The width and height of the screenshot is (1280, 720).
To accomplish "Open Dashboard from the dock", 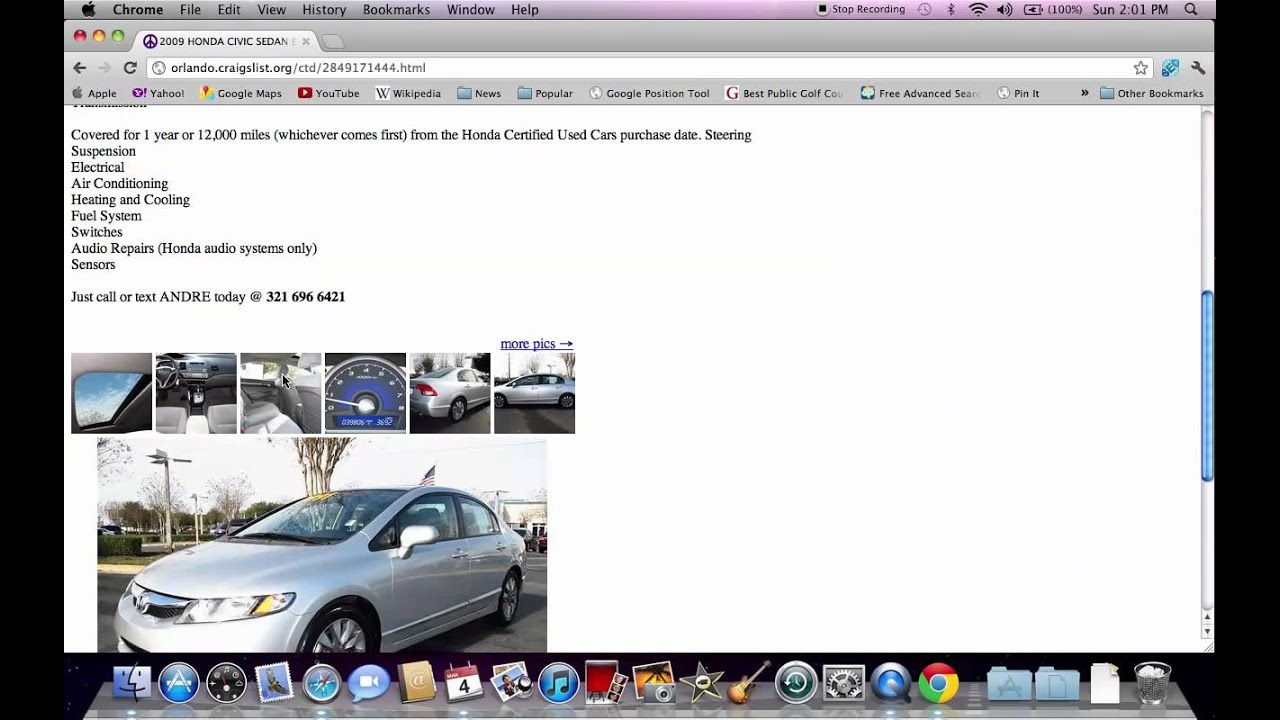I will coord(226,683).
